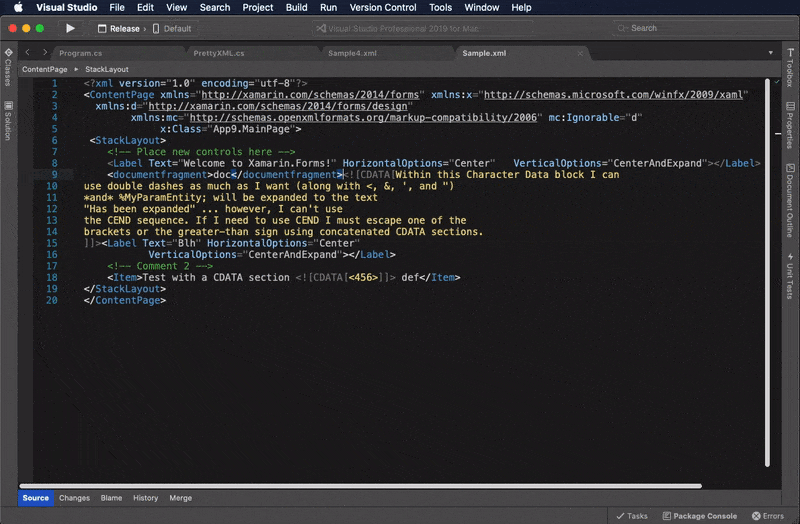This screenshot has height=524, width=800.
Task: Open the Window menu
Action: click(482, 7)
